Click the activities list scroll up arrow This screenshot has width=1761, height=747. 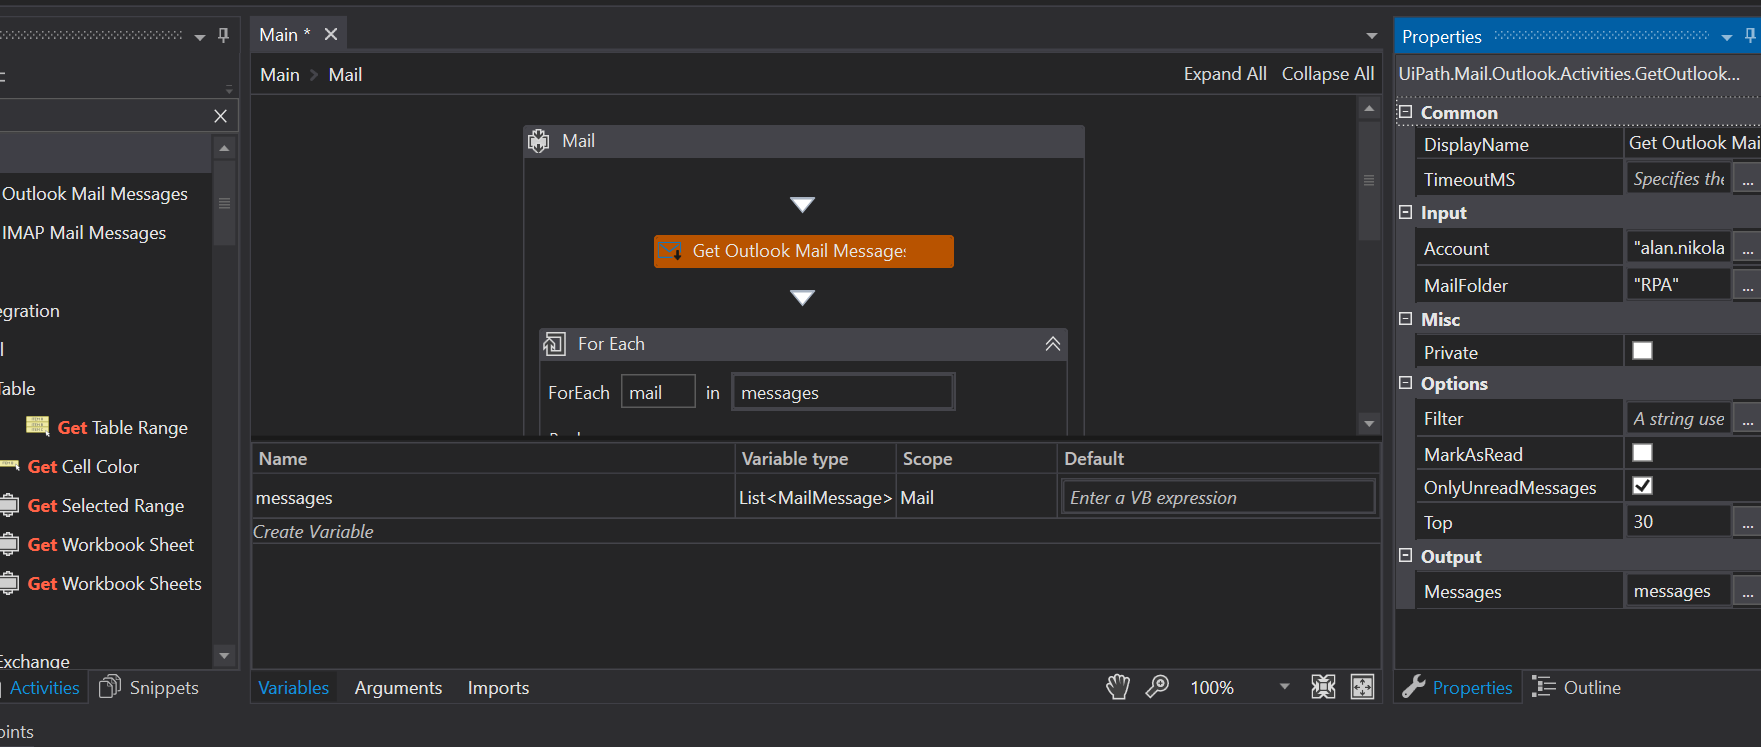click(x=224, y=148)
